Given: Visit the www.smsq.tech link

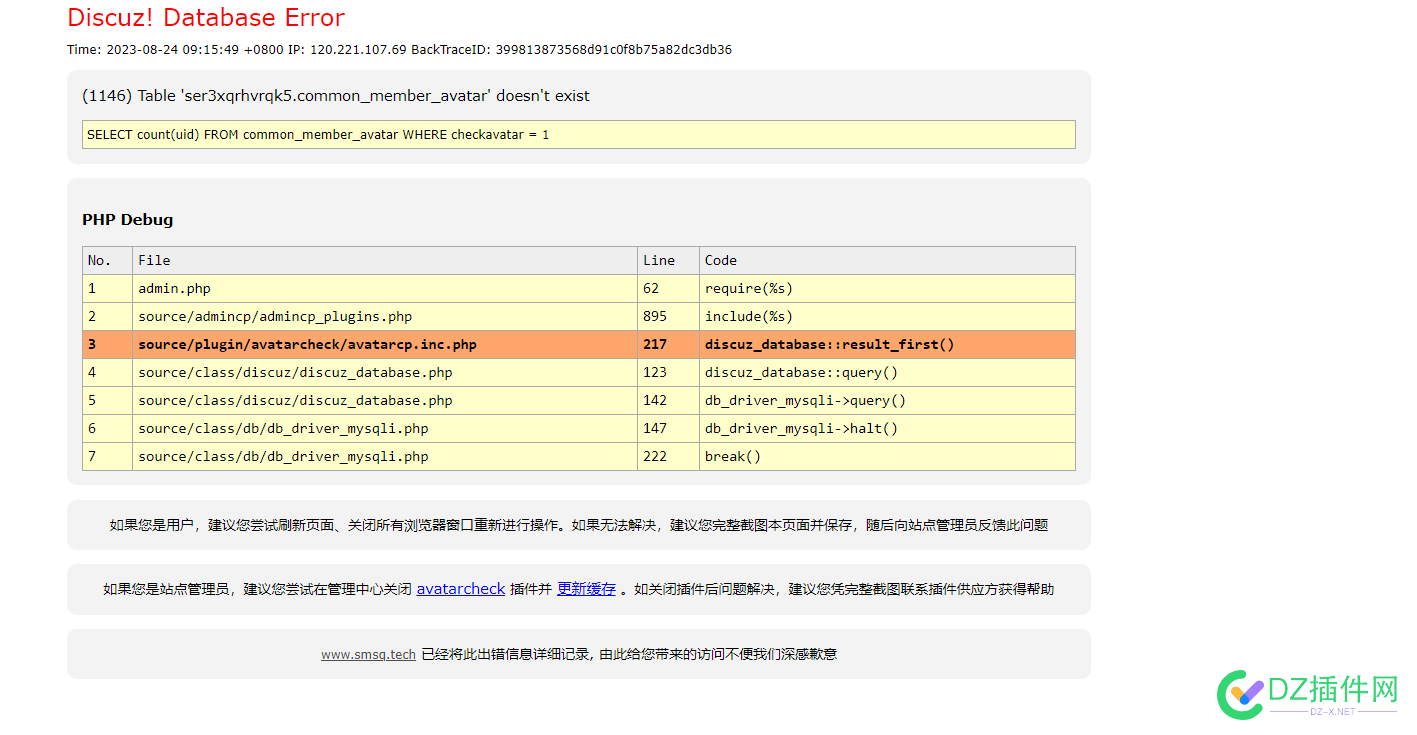Looking at the screenshot, I should coord(368,654).
